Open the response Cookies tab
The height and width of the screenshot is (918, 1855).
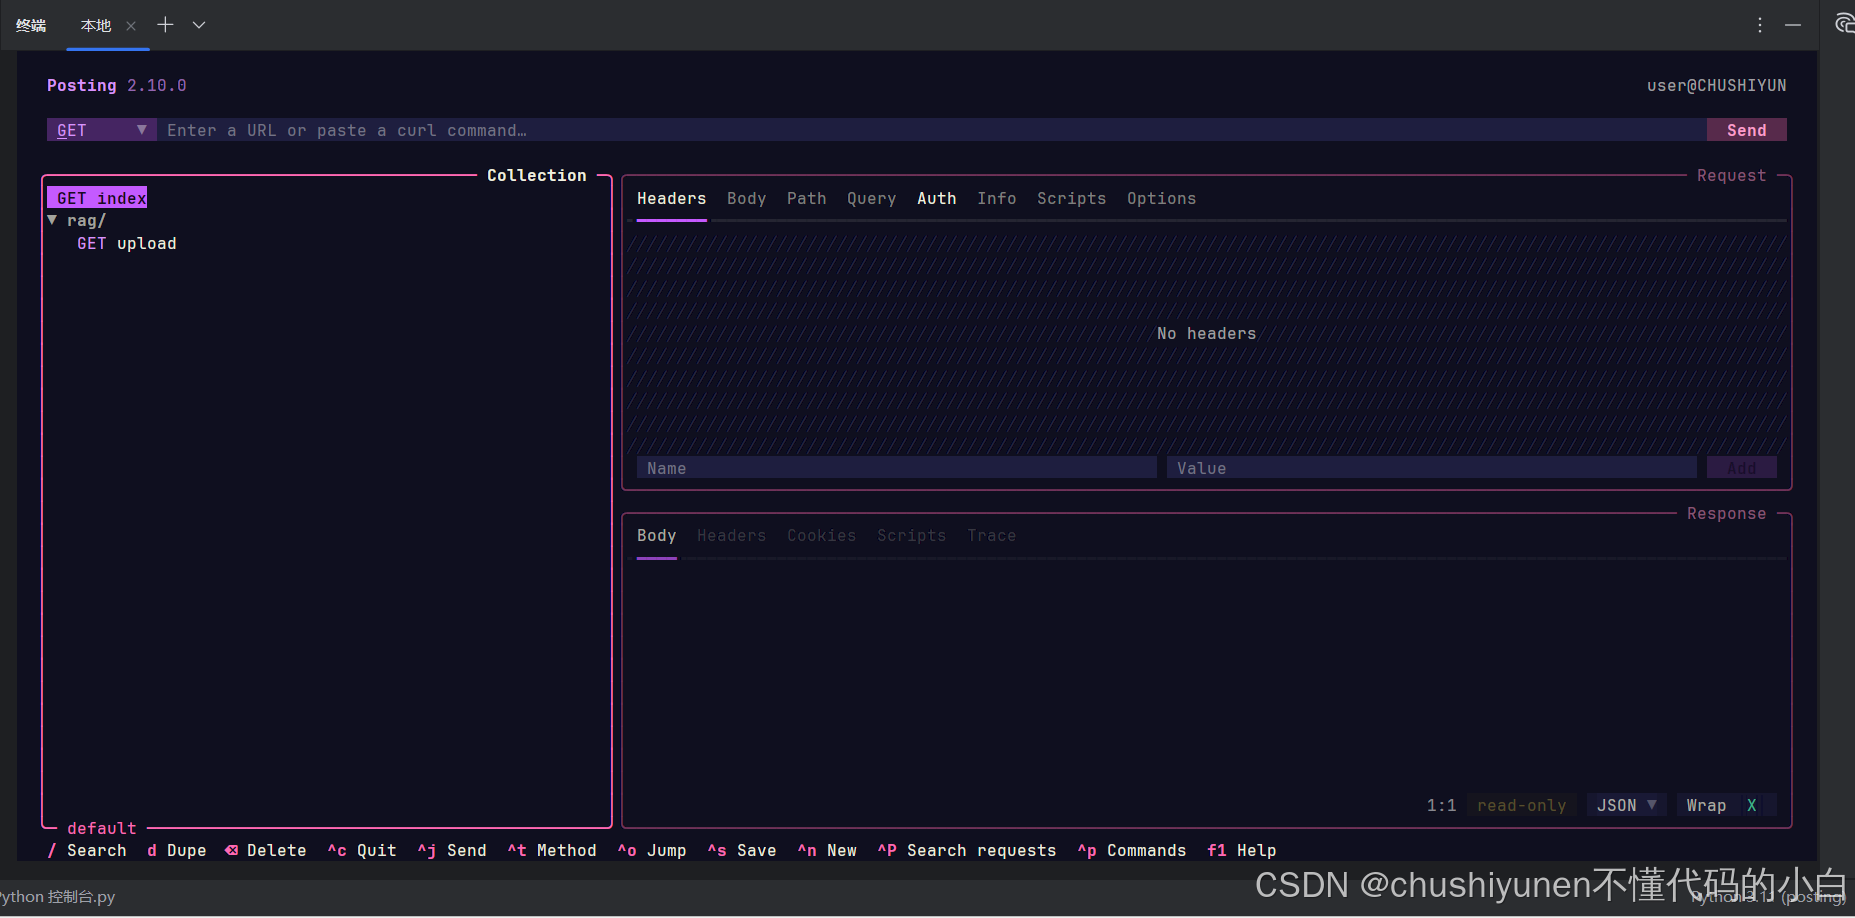tap(821, 536)
